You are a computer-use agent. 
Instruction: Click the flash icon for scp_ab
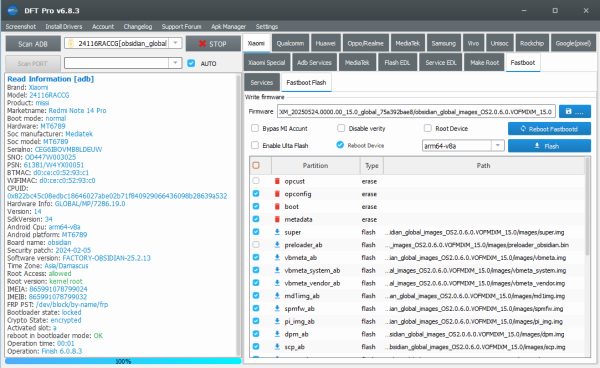click(277, 347)
